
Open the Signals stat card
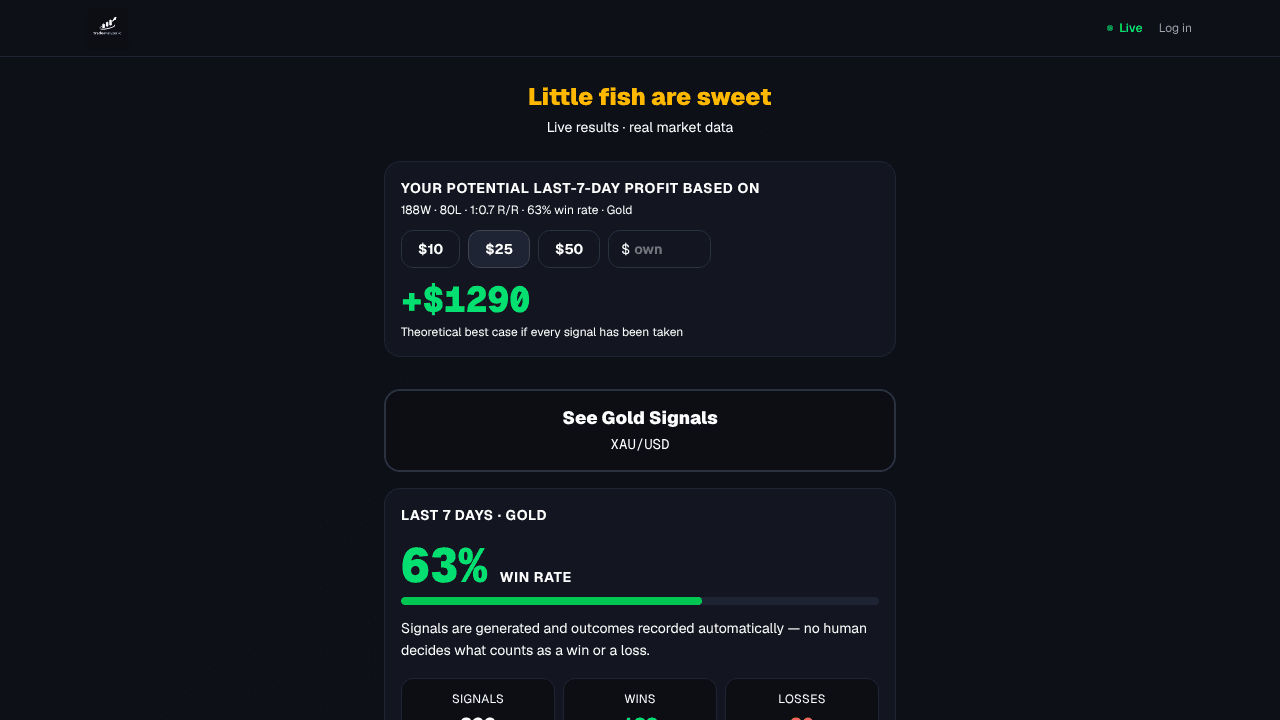478,699
